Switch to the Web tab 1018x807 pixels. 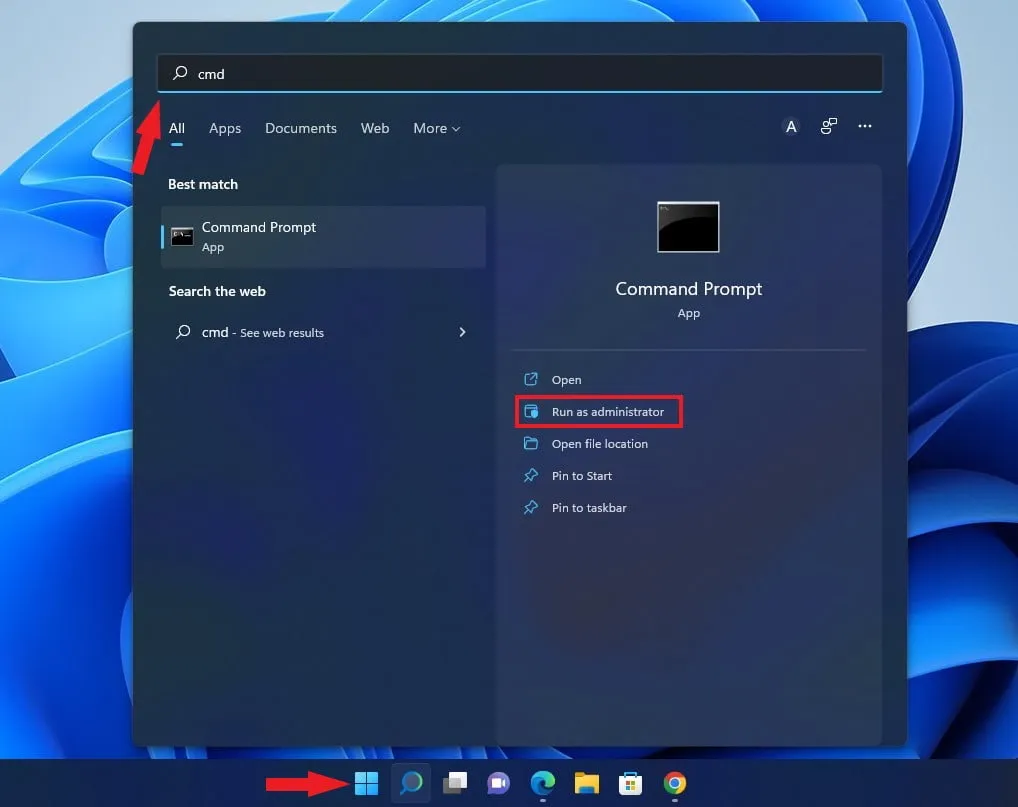375,128
